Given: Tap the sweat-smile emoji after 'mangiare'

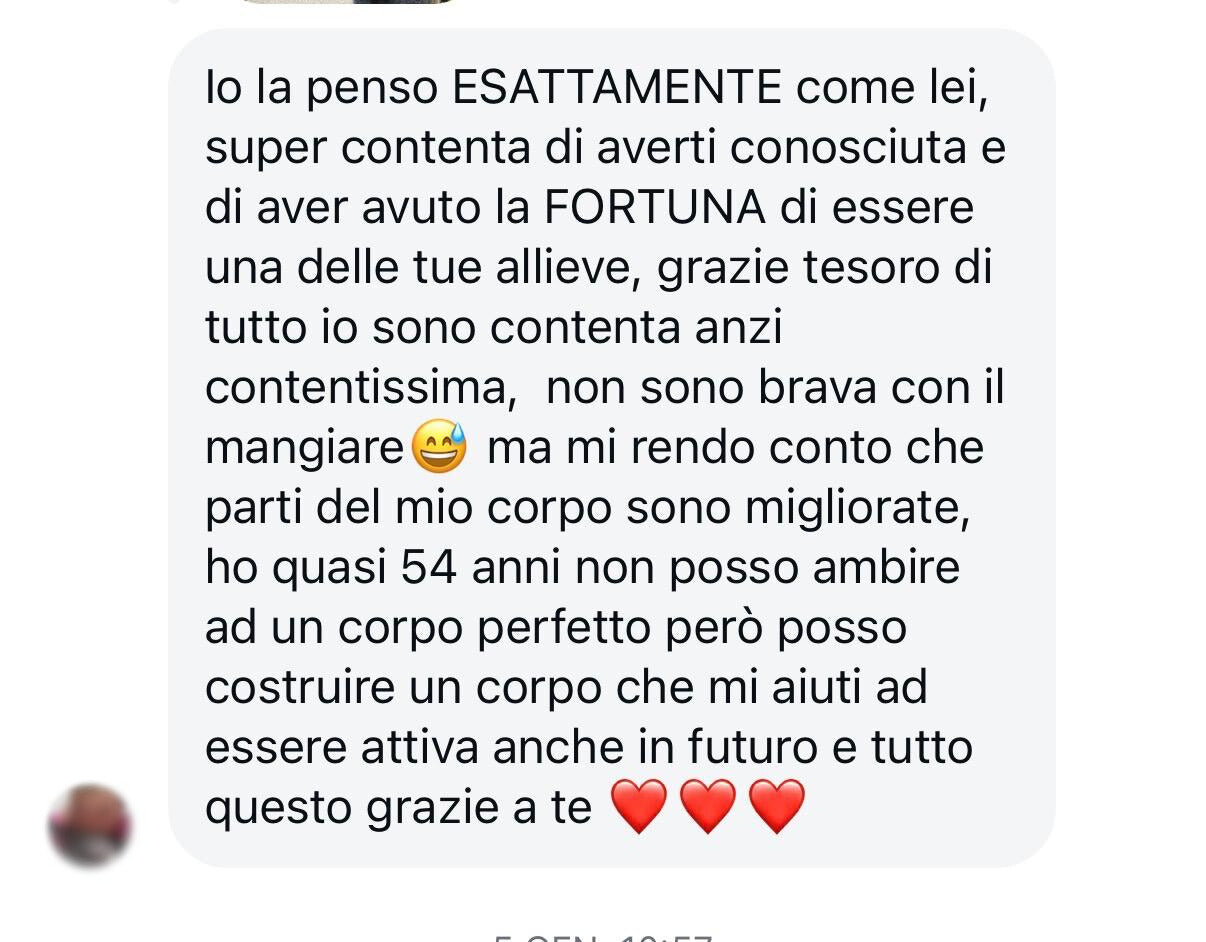Looking at the screenshot, I should 439,447.
